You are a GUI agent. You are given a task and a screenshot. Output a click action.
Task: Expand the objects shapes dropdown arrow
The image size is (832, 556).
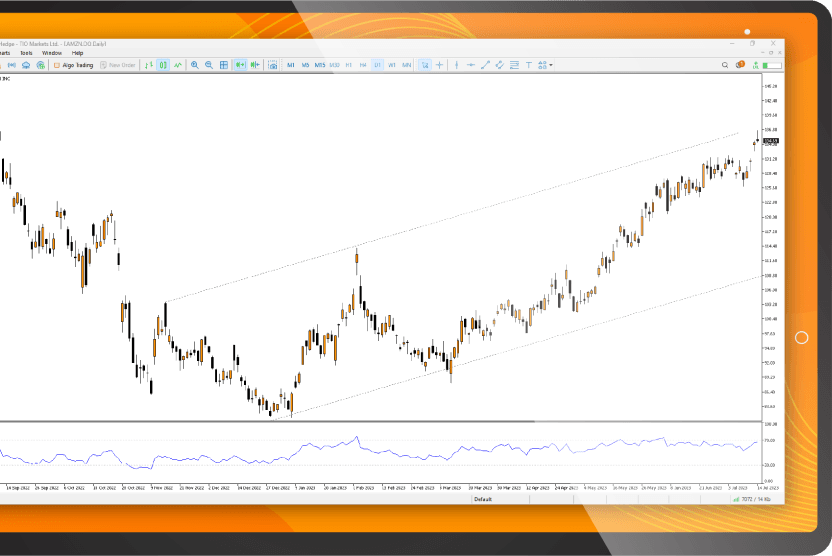[x=551, y=65]
